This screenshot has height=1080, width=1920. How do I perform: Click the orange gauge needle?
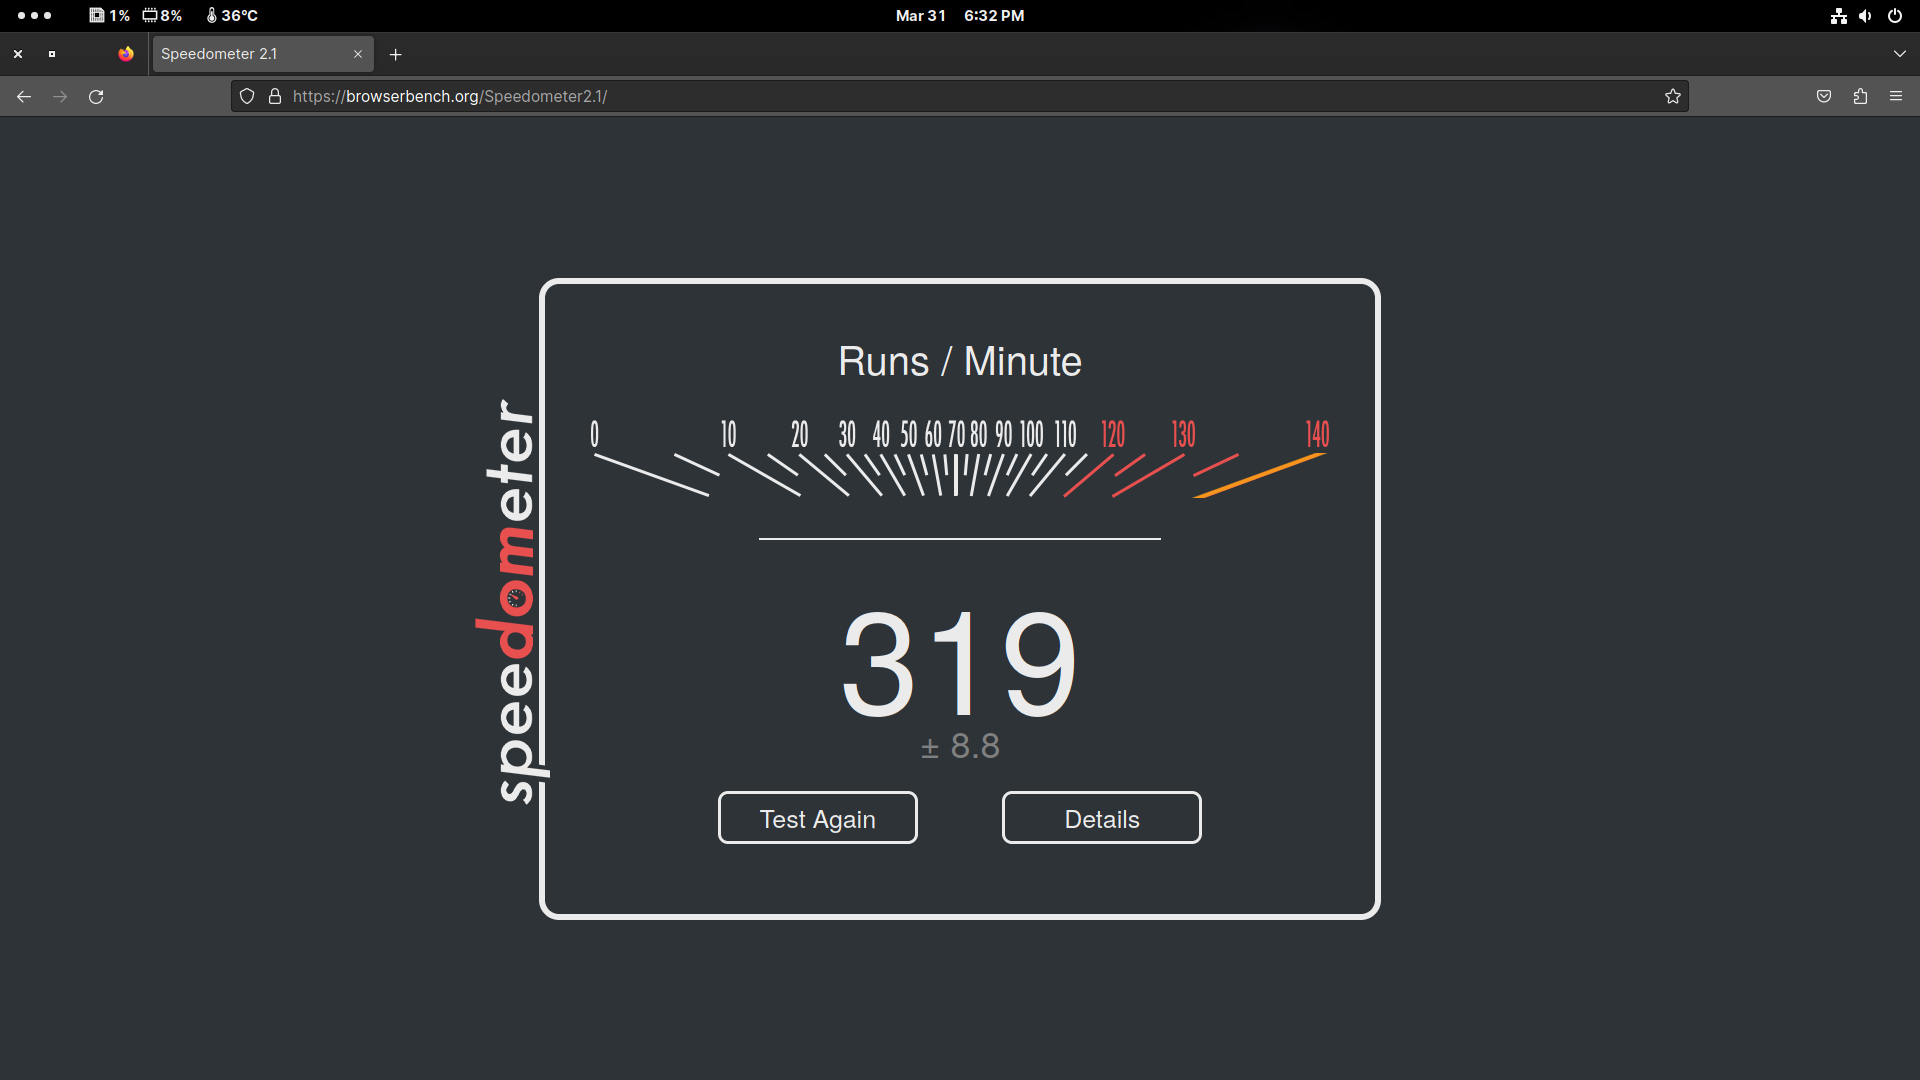(x=1260, y=475)
